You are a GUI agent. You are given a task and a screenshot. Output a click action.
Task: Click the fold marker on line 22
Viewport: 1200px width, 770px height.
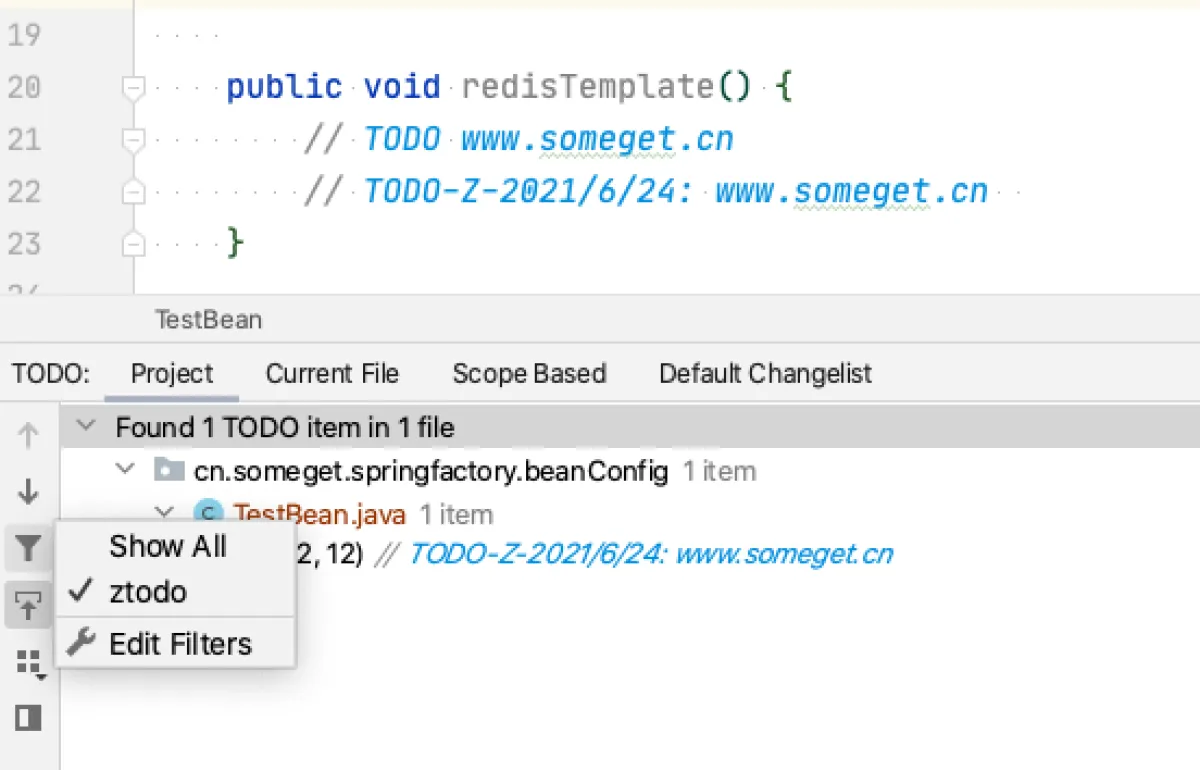point(132,191)
